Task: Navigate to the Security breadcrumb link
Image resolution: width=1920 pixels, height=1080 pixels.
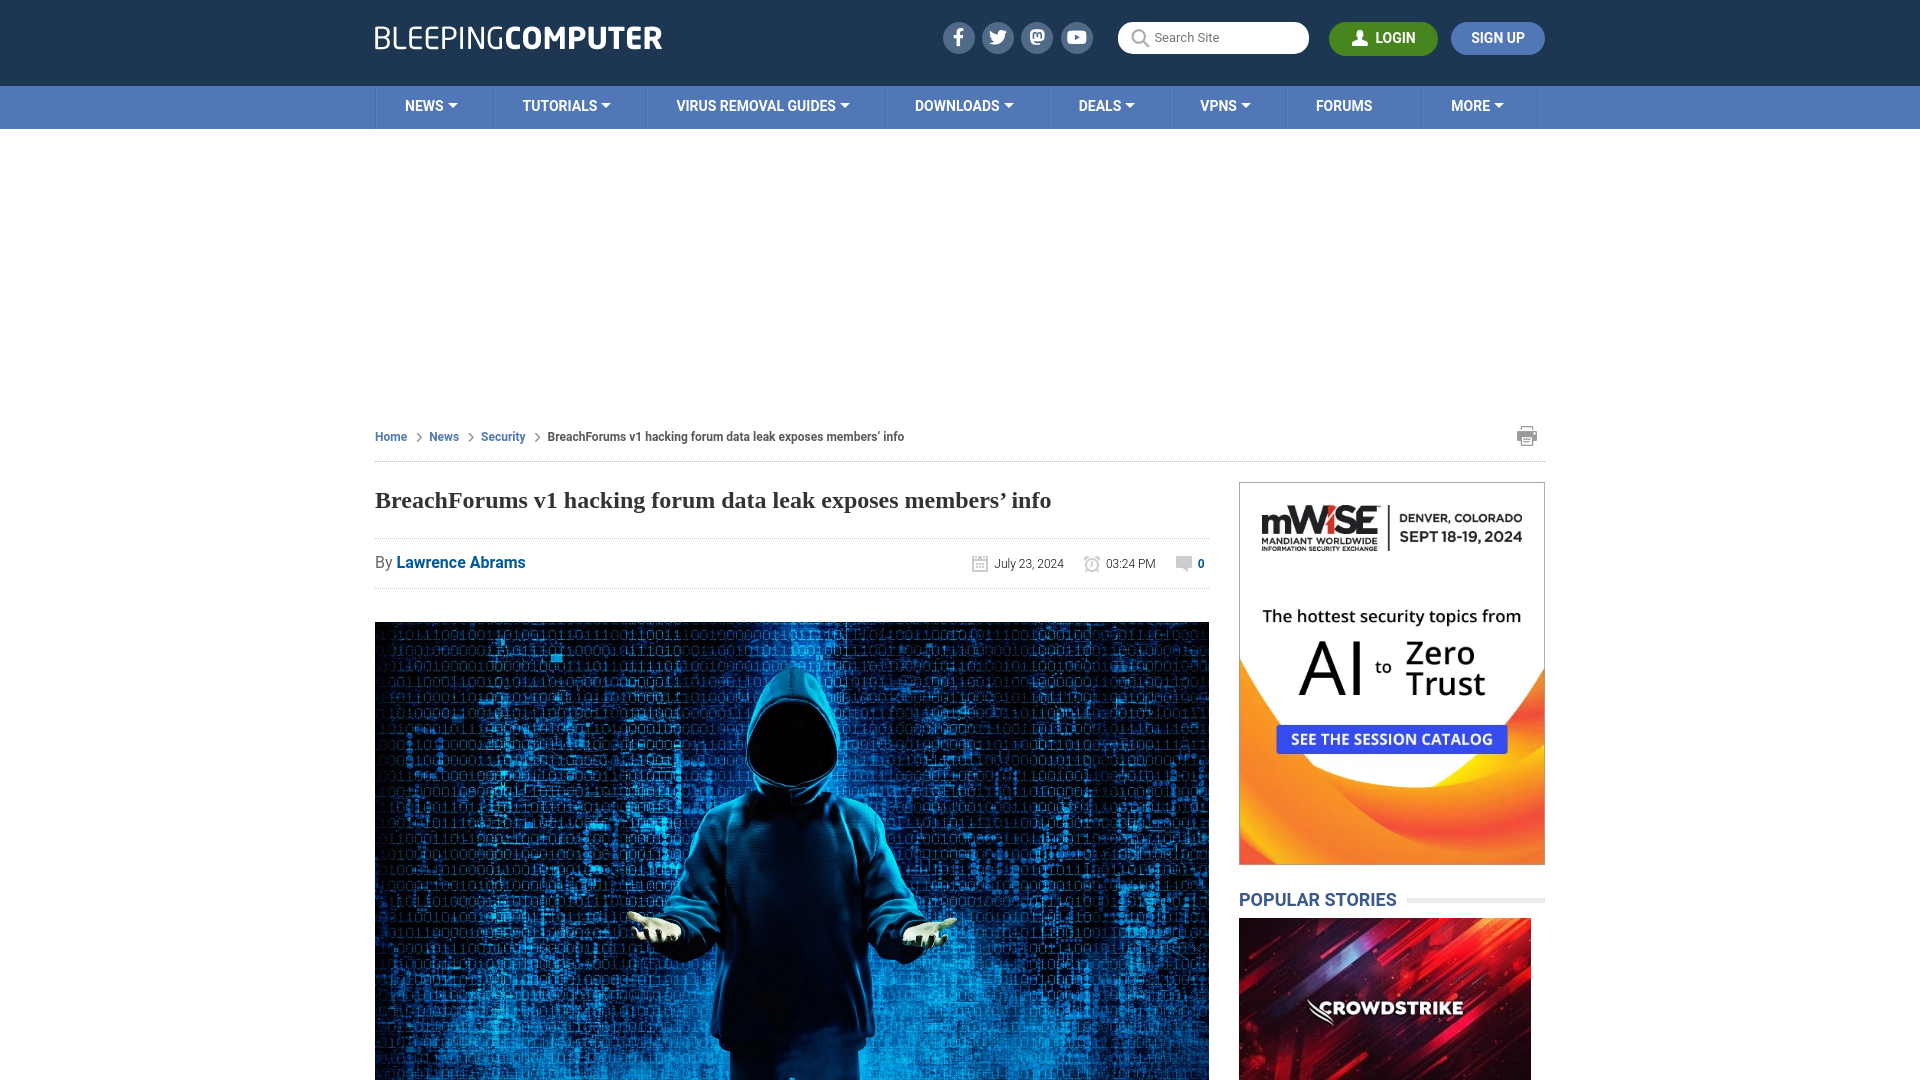Action: pyautogui.click(x=502, y=435)
